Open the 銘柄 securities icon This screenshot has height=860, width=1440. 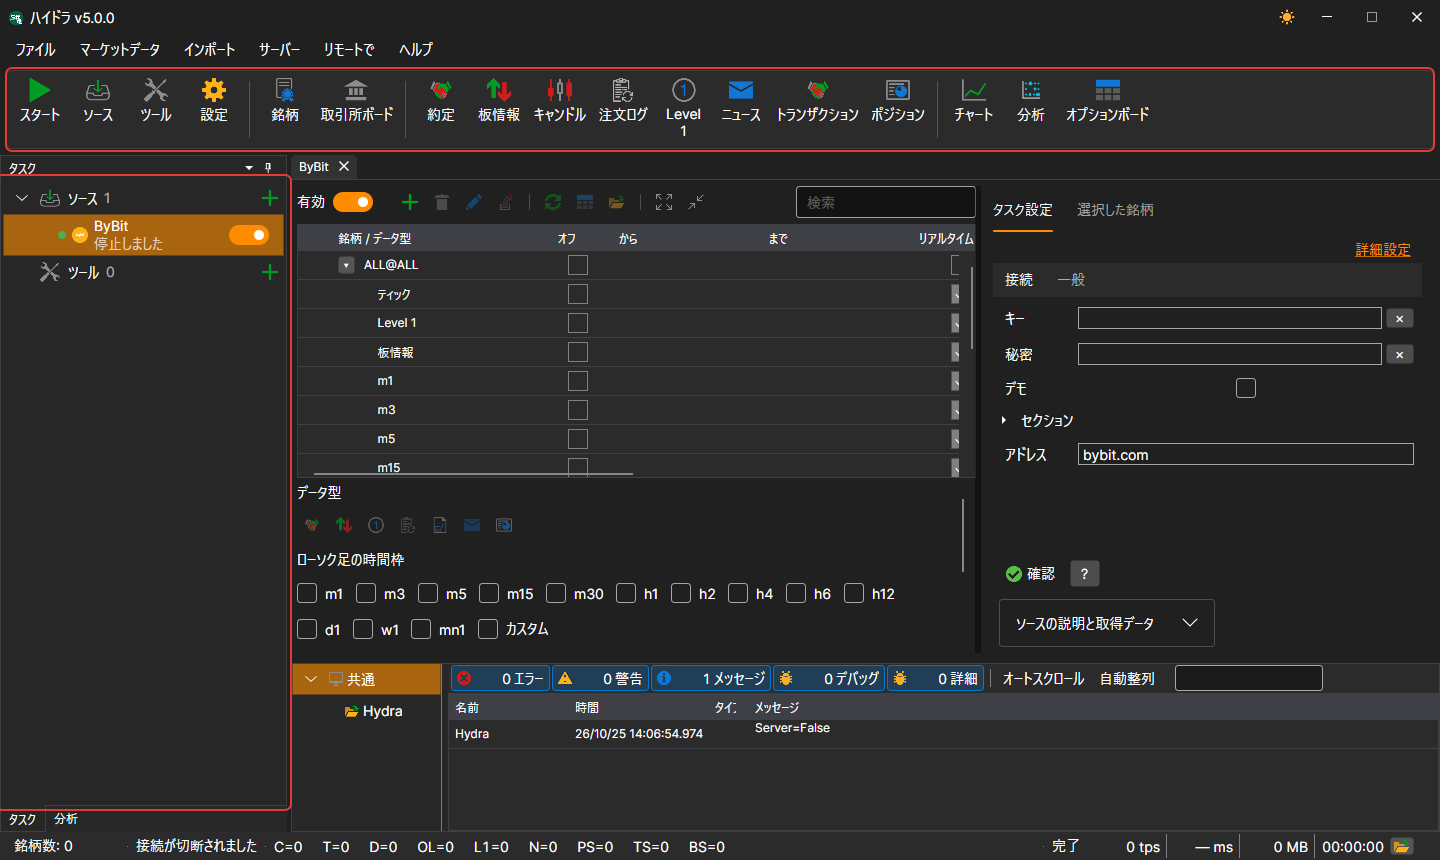285,90
